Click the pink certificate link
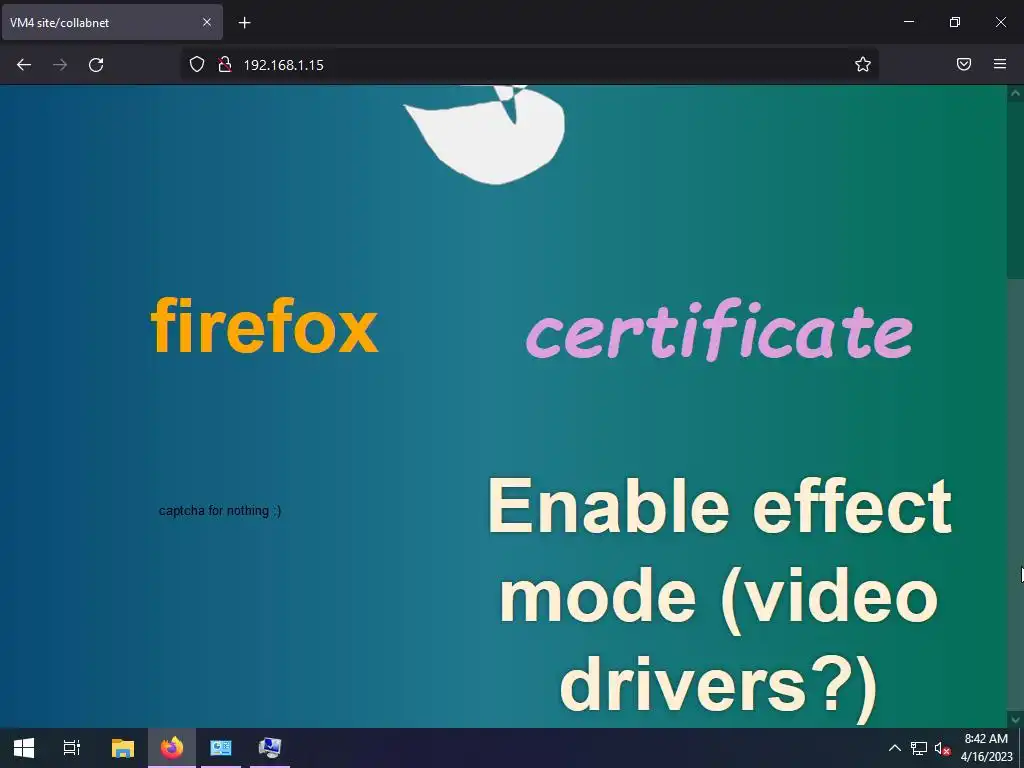1024x768 pixels. [x=719, y=330]
